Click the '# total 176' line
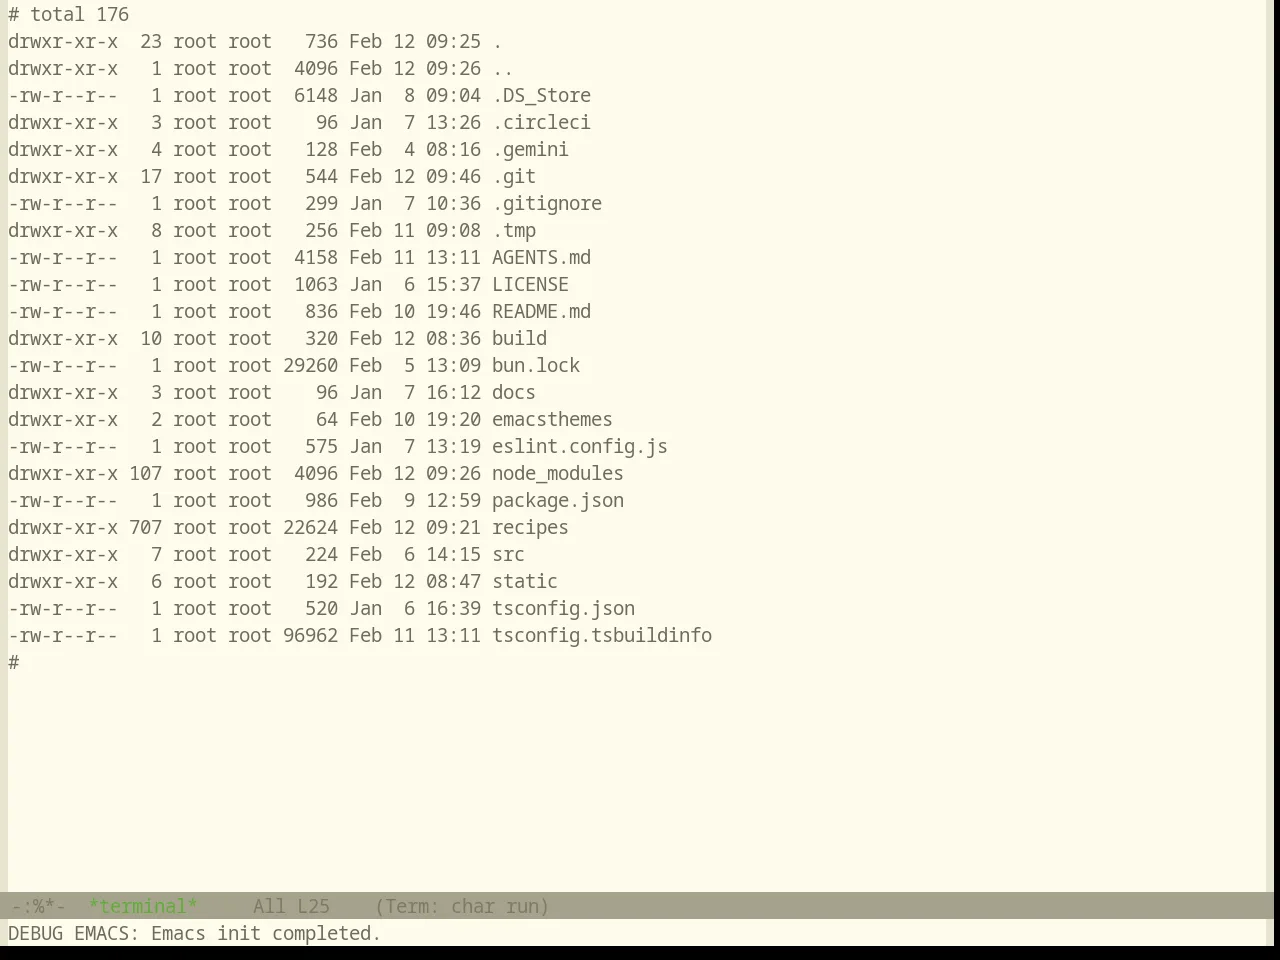The width and height of the screenshot is (1280, 960). coord(68,14)
